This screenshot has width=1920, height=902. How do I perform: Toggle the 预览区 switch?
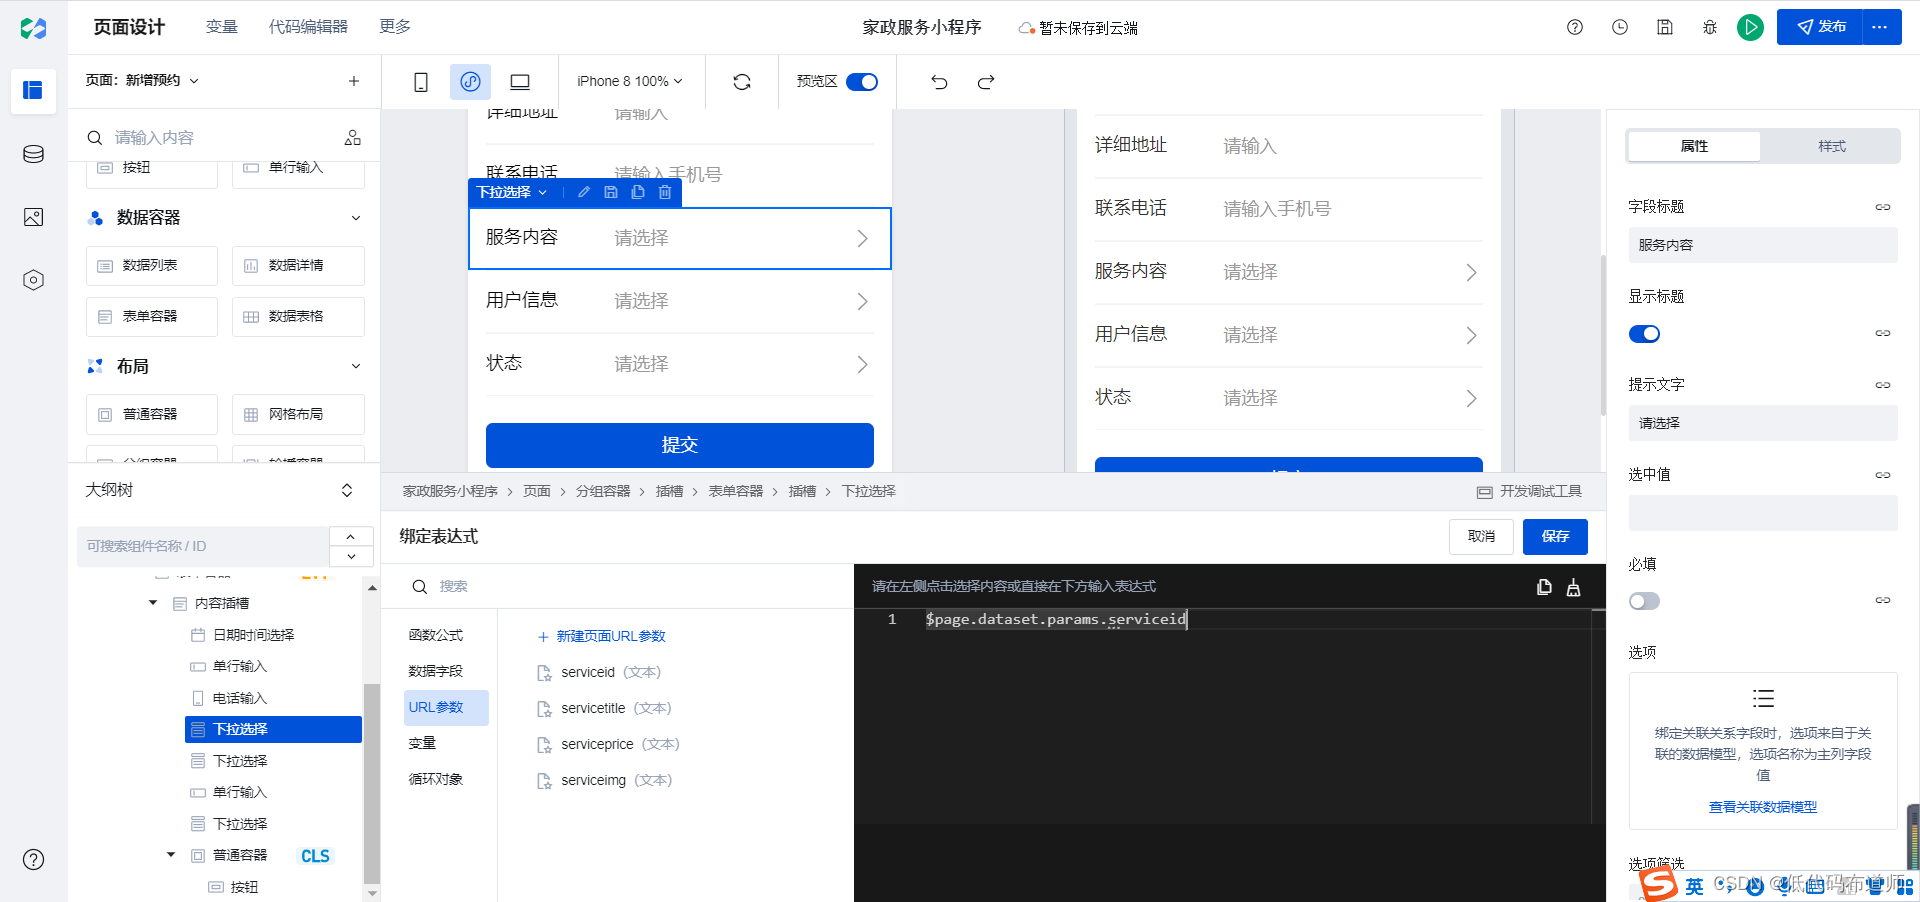click(x=862, y=82)
